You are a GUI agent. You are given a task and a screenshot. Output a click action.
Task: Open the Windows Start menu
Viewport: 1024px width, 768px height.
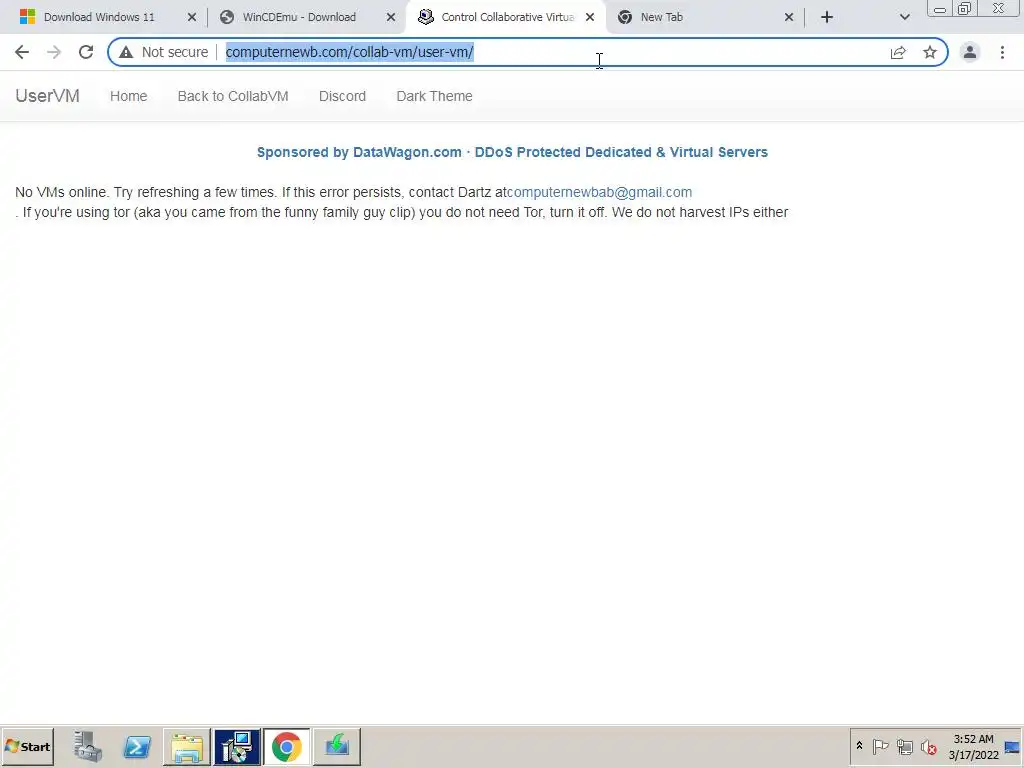27,746
